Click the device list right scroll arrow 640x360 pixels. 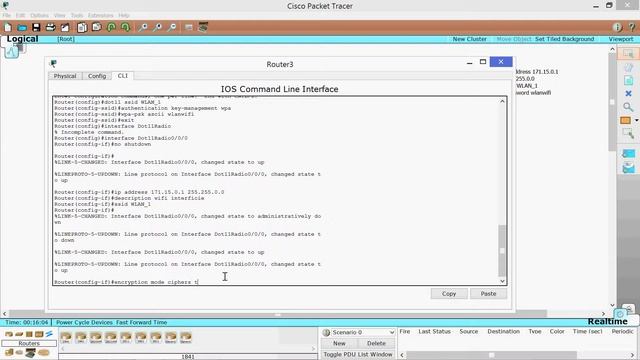[x=313, y=349]
